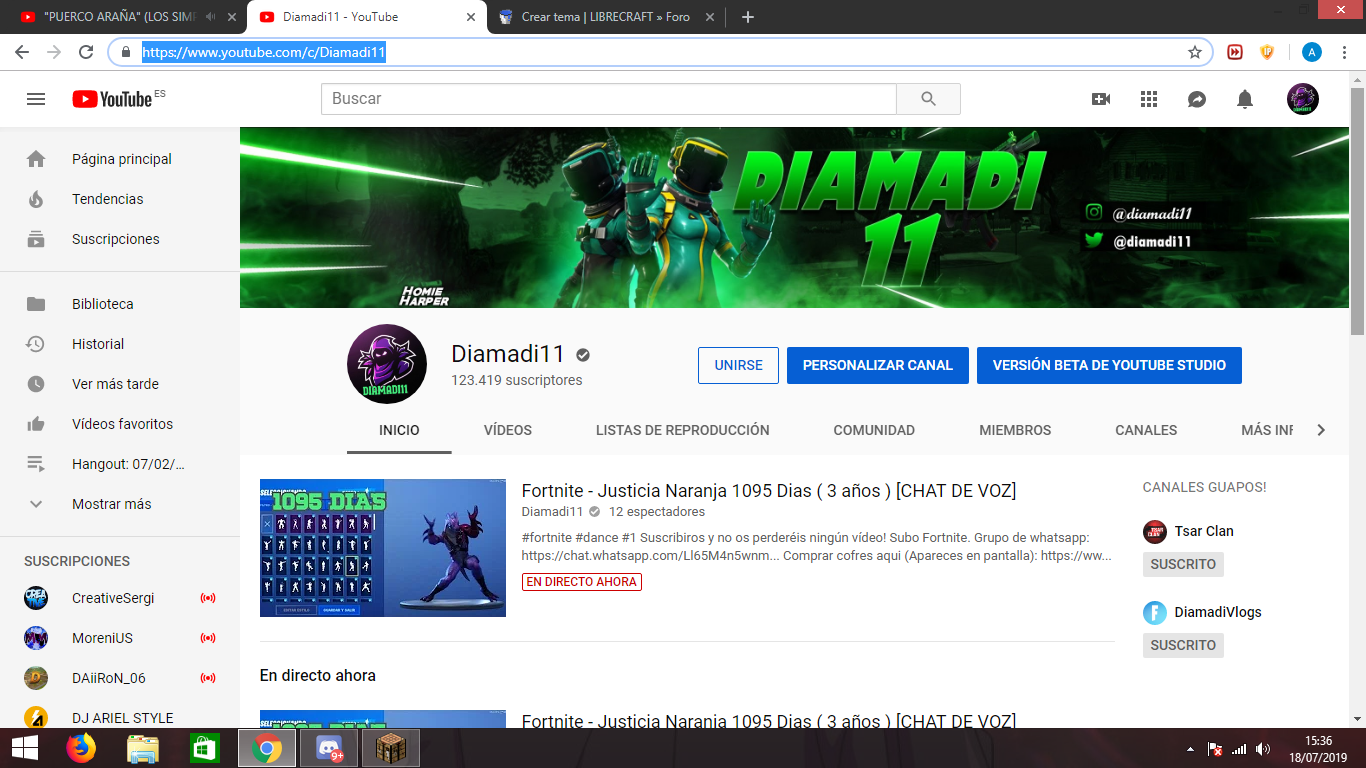
Task: Mute PUERCO ARAÑA tab audio icon
Action: tap(210, 17)
